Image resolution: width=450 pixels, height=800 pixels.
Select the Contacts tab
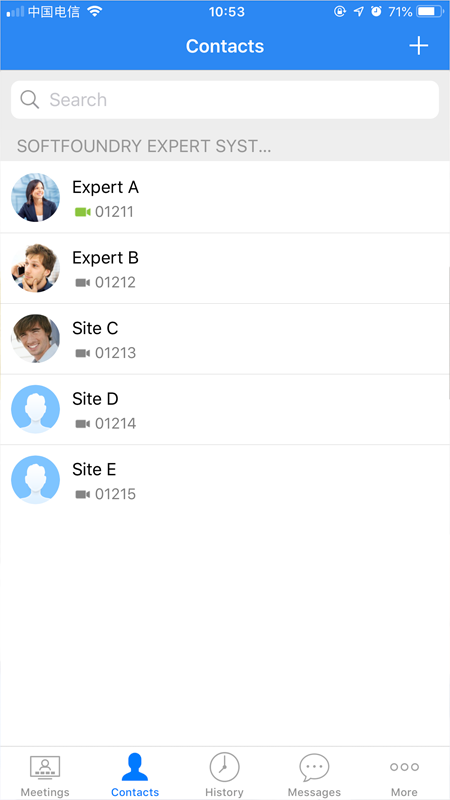coord(135,774)
